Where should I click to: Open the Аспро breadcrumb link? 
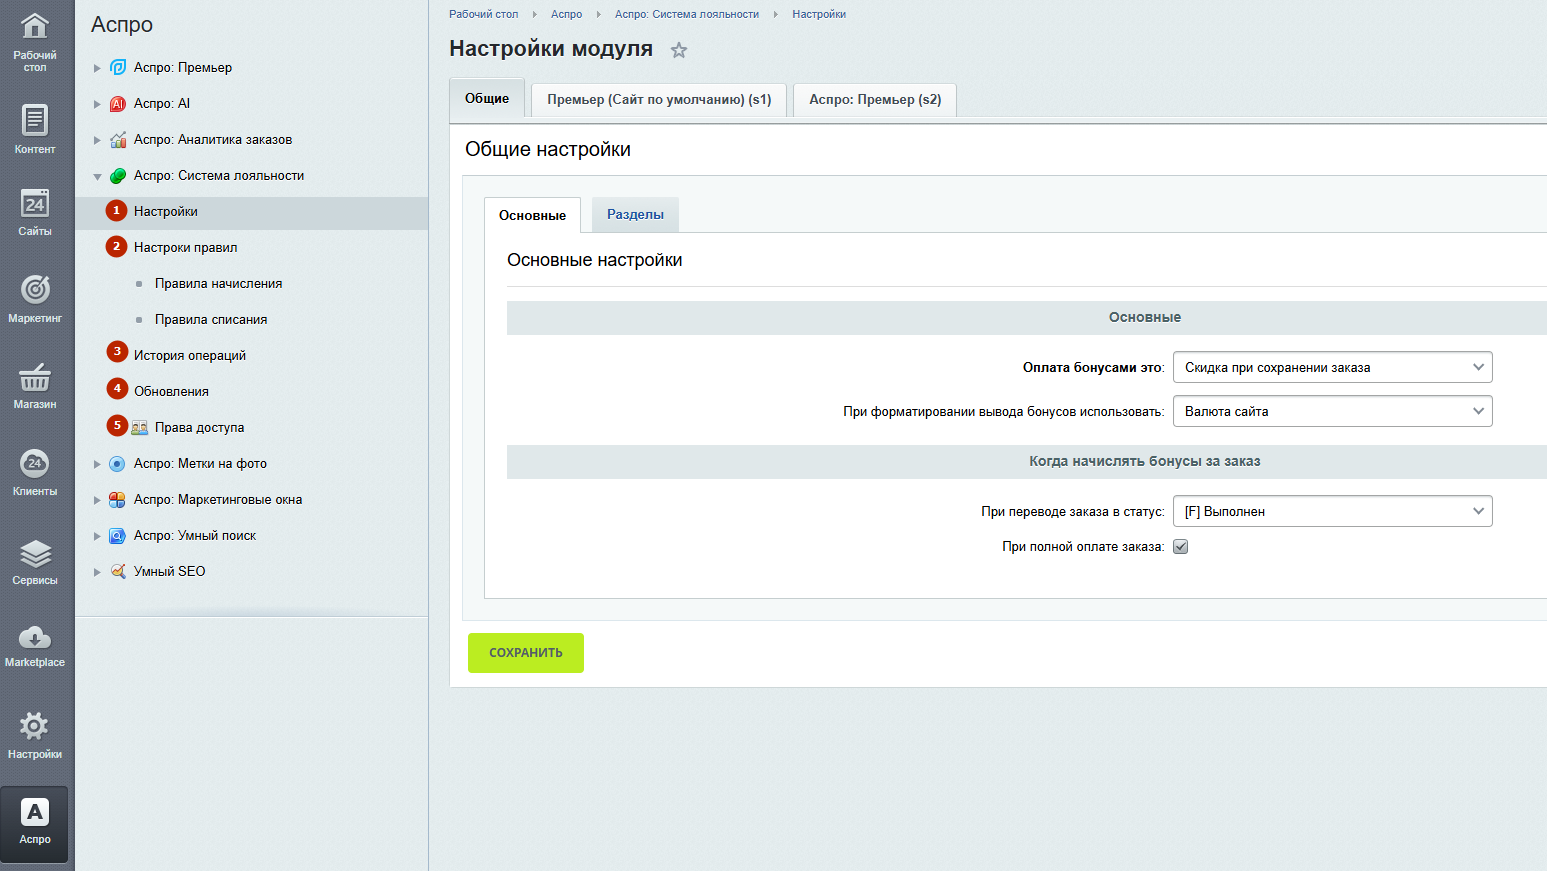click(x=566, y=14)
